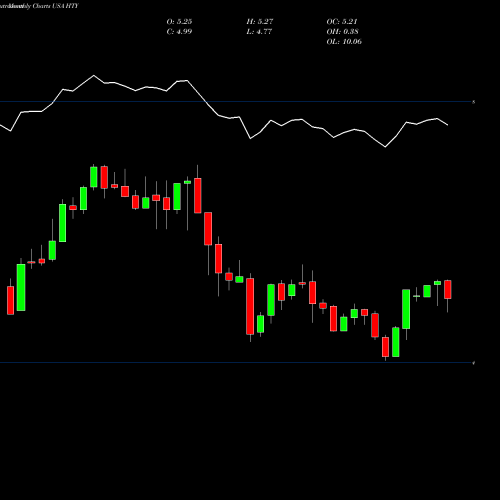500x500 pixels.
Task: Click the close value 'C: 4.99'
Action: click(179, 32)
